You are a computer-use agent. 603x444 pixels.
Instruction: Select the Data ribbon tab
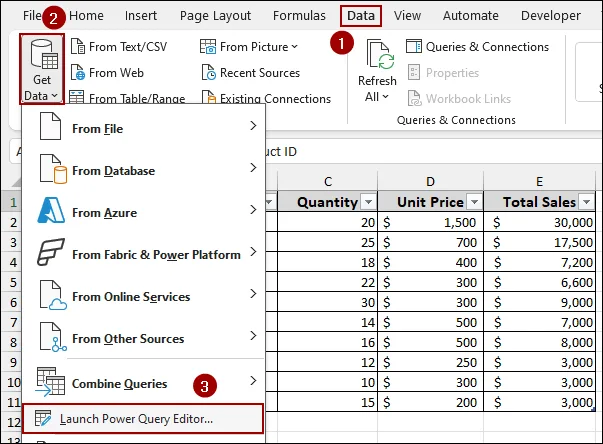click(361, 16)
